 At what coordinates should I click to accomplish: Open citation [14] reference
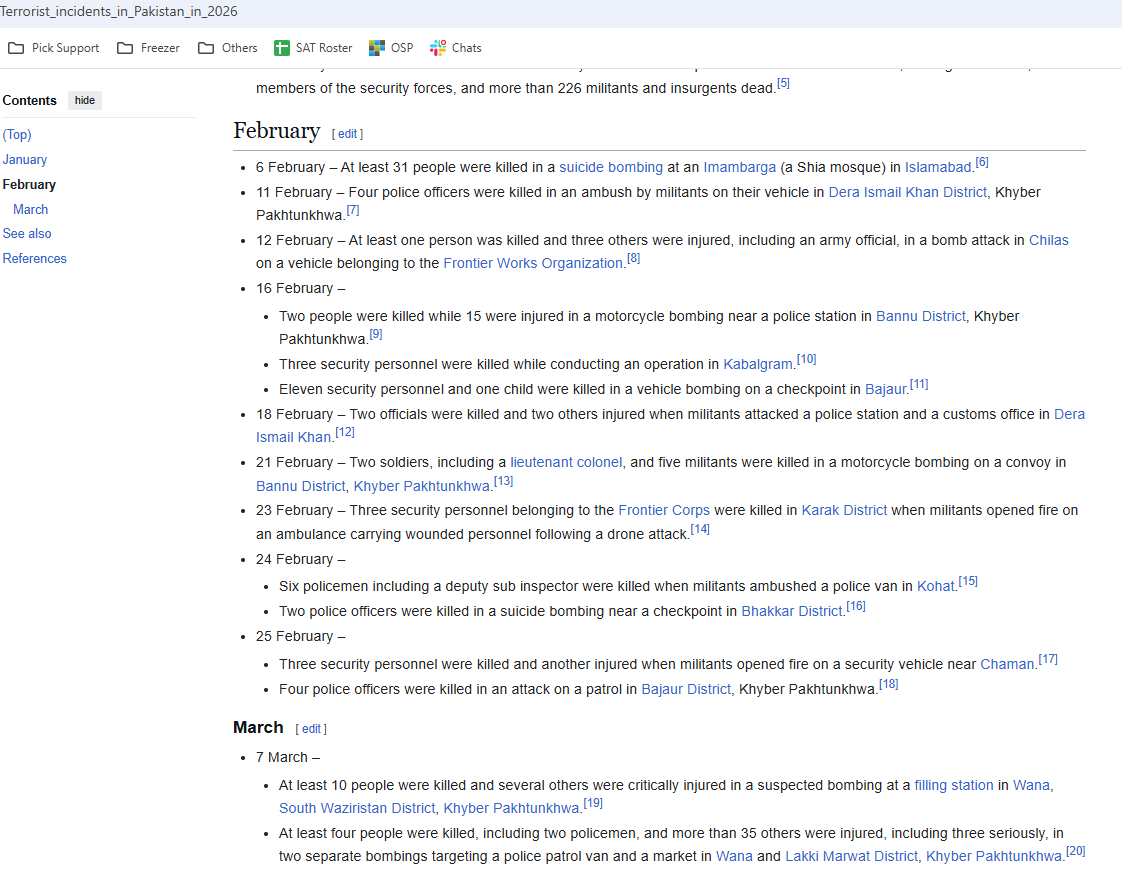(x=700, y=529)
